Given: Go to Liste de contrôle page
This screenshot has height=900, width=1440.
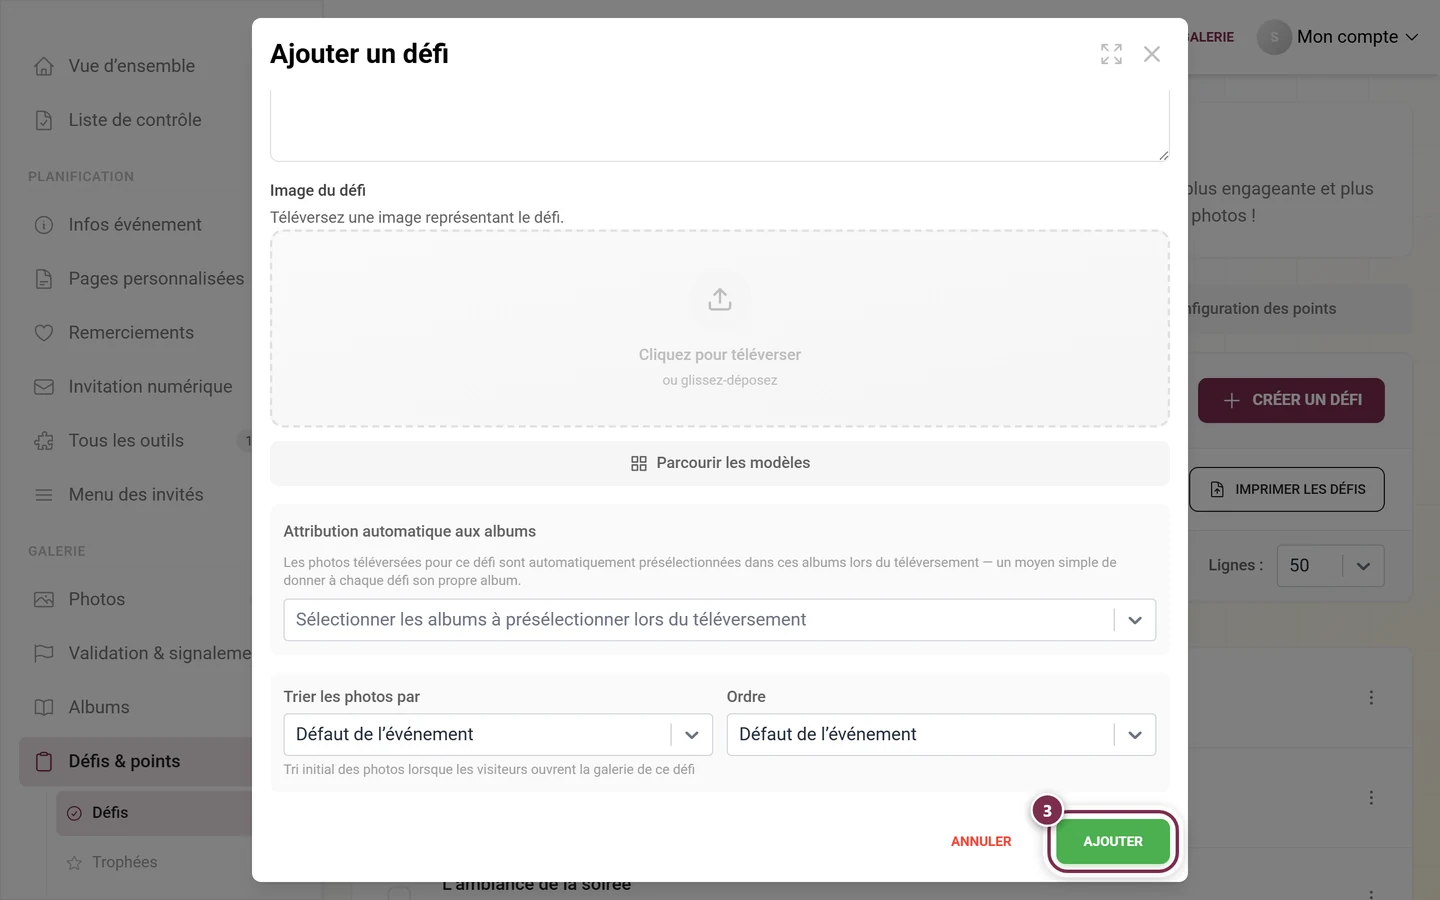Looking at the screenshot, I should [x=135, y=120].
